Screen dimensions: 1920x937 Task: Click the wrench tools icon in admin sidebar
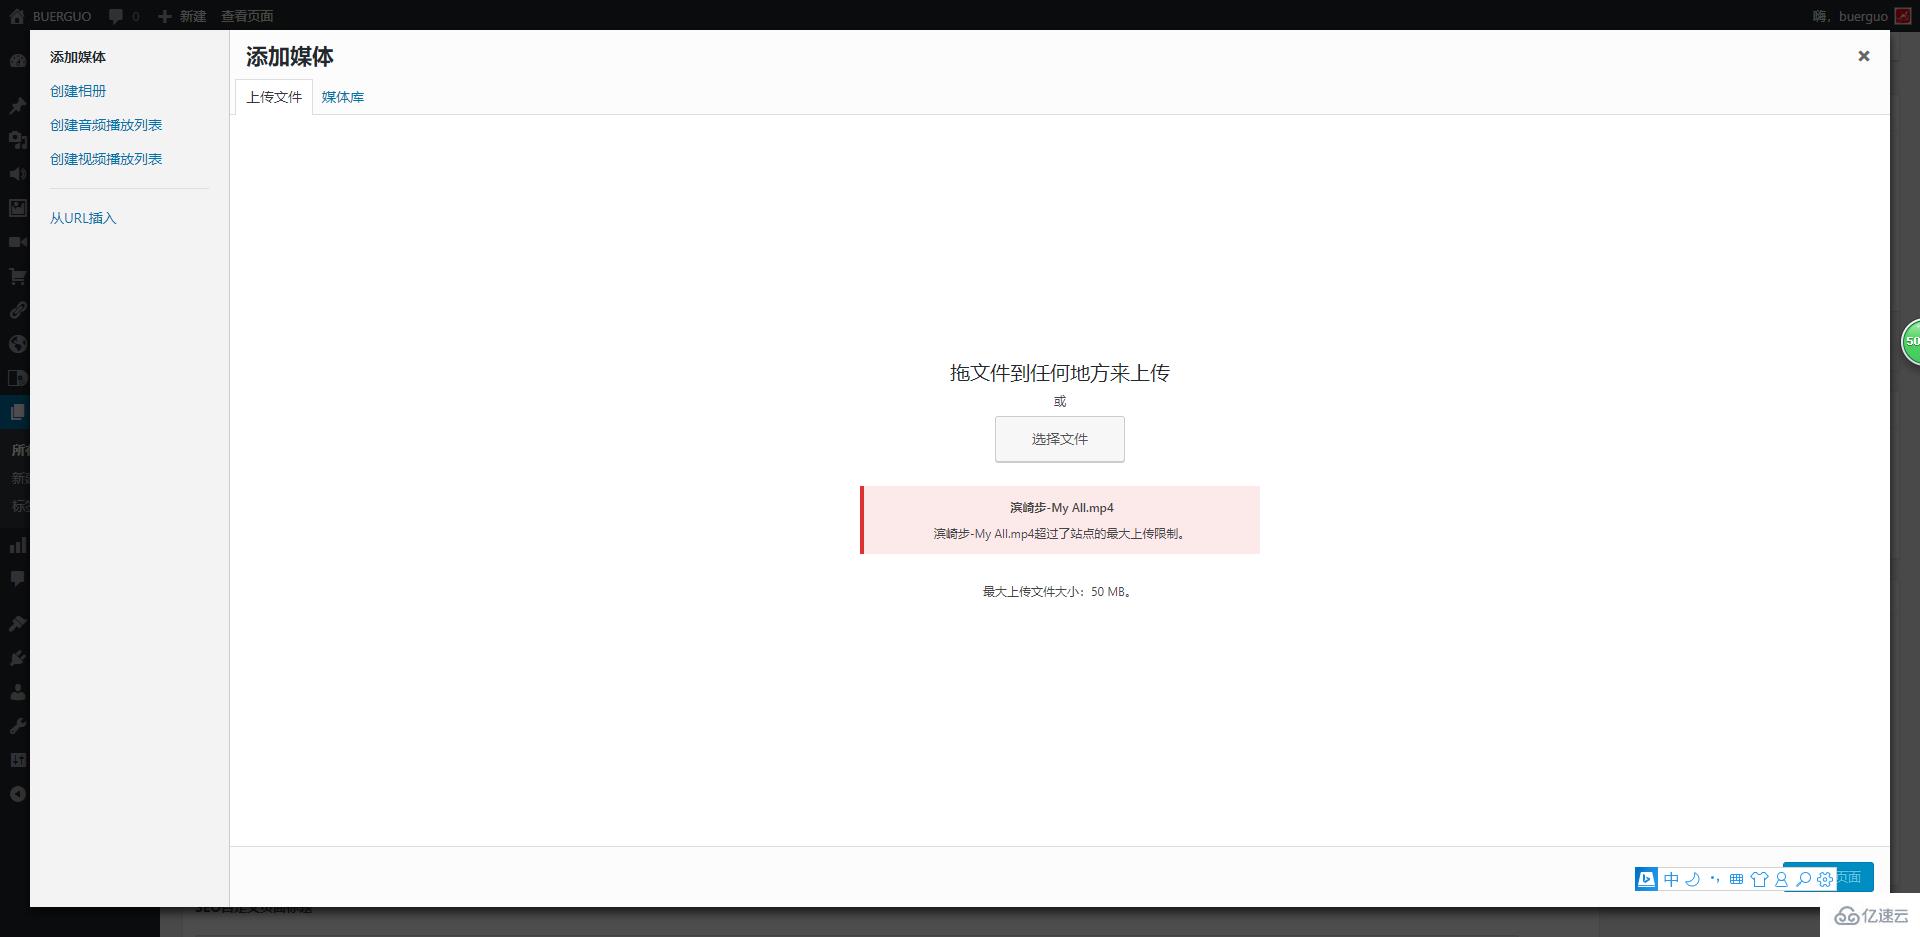pyautogui.click(x=17, y=726)
